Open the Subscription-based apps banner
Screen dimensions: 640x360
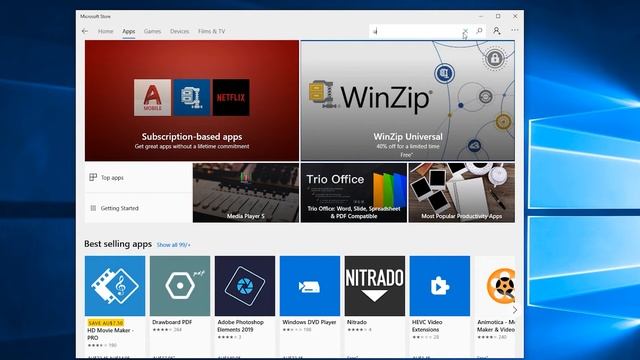click(192, 100)
